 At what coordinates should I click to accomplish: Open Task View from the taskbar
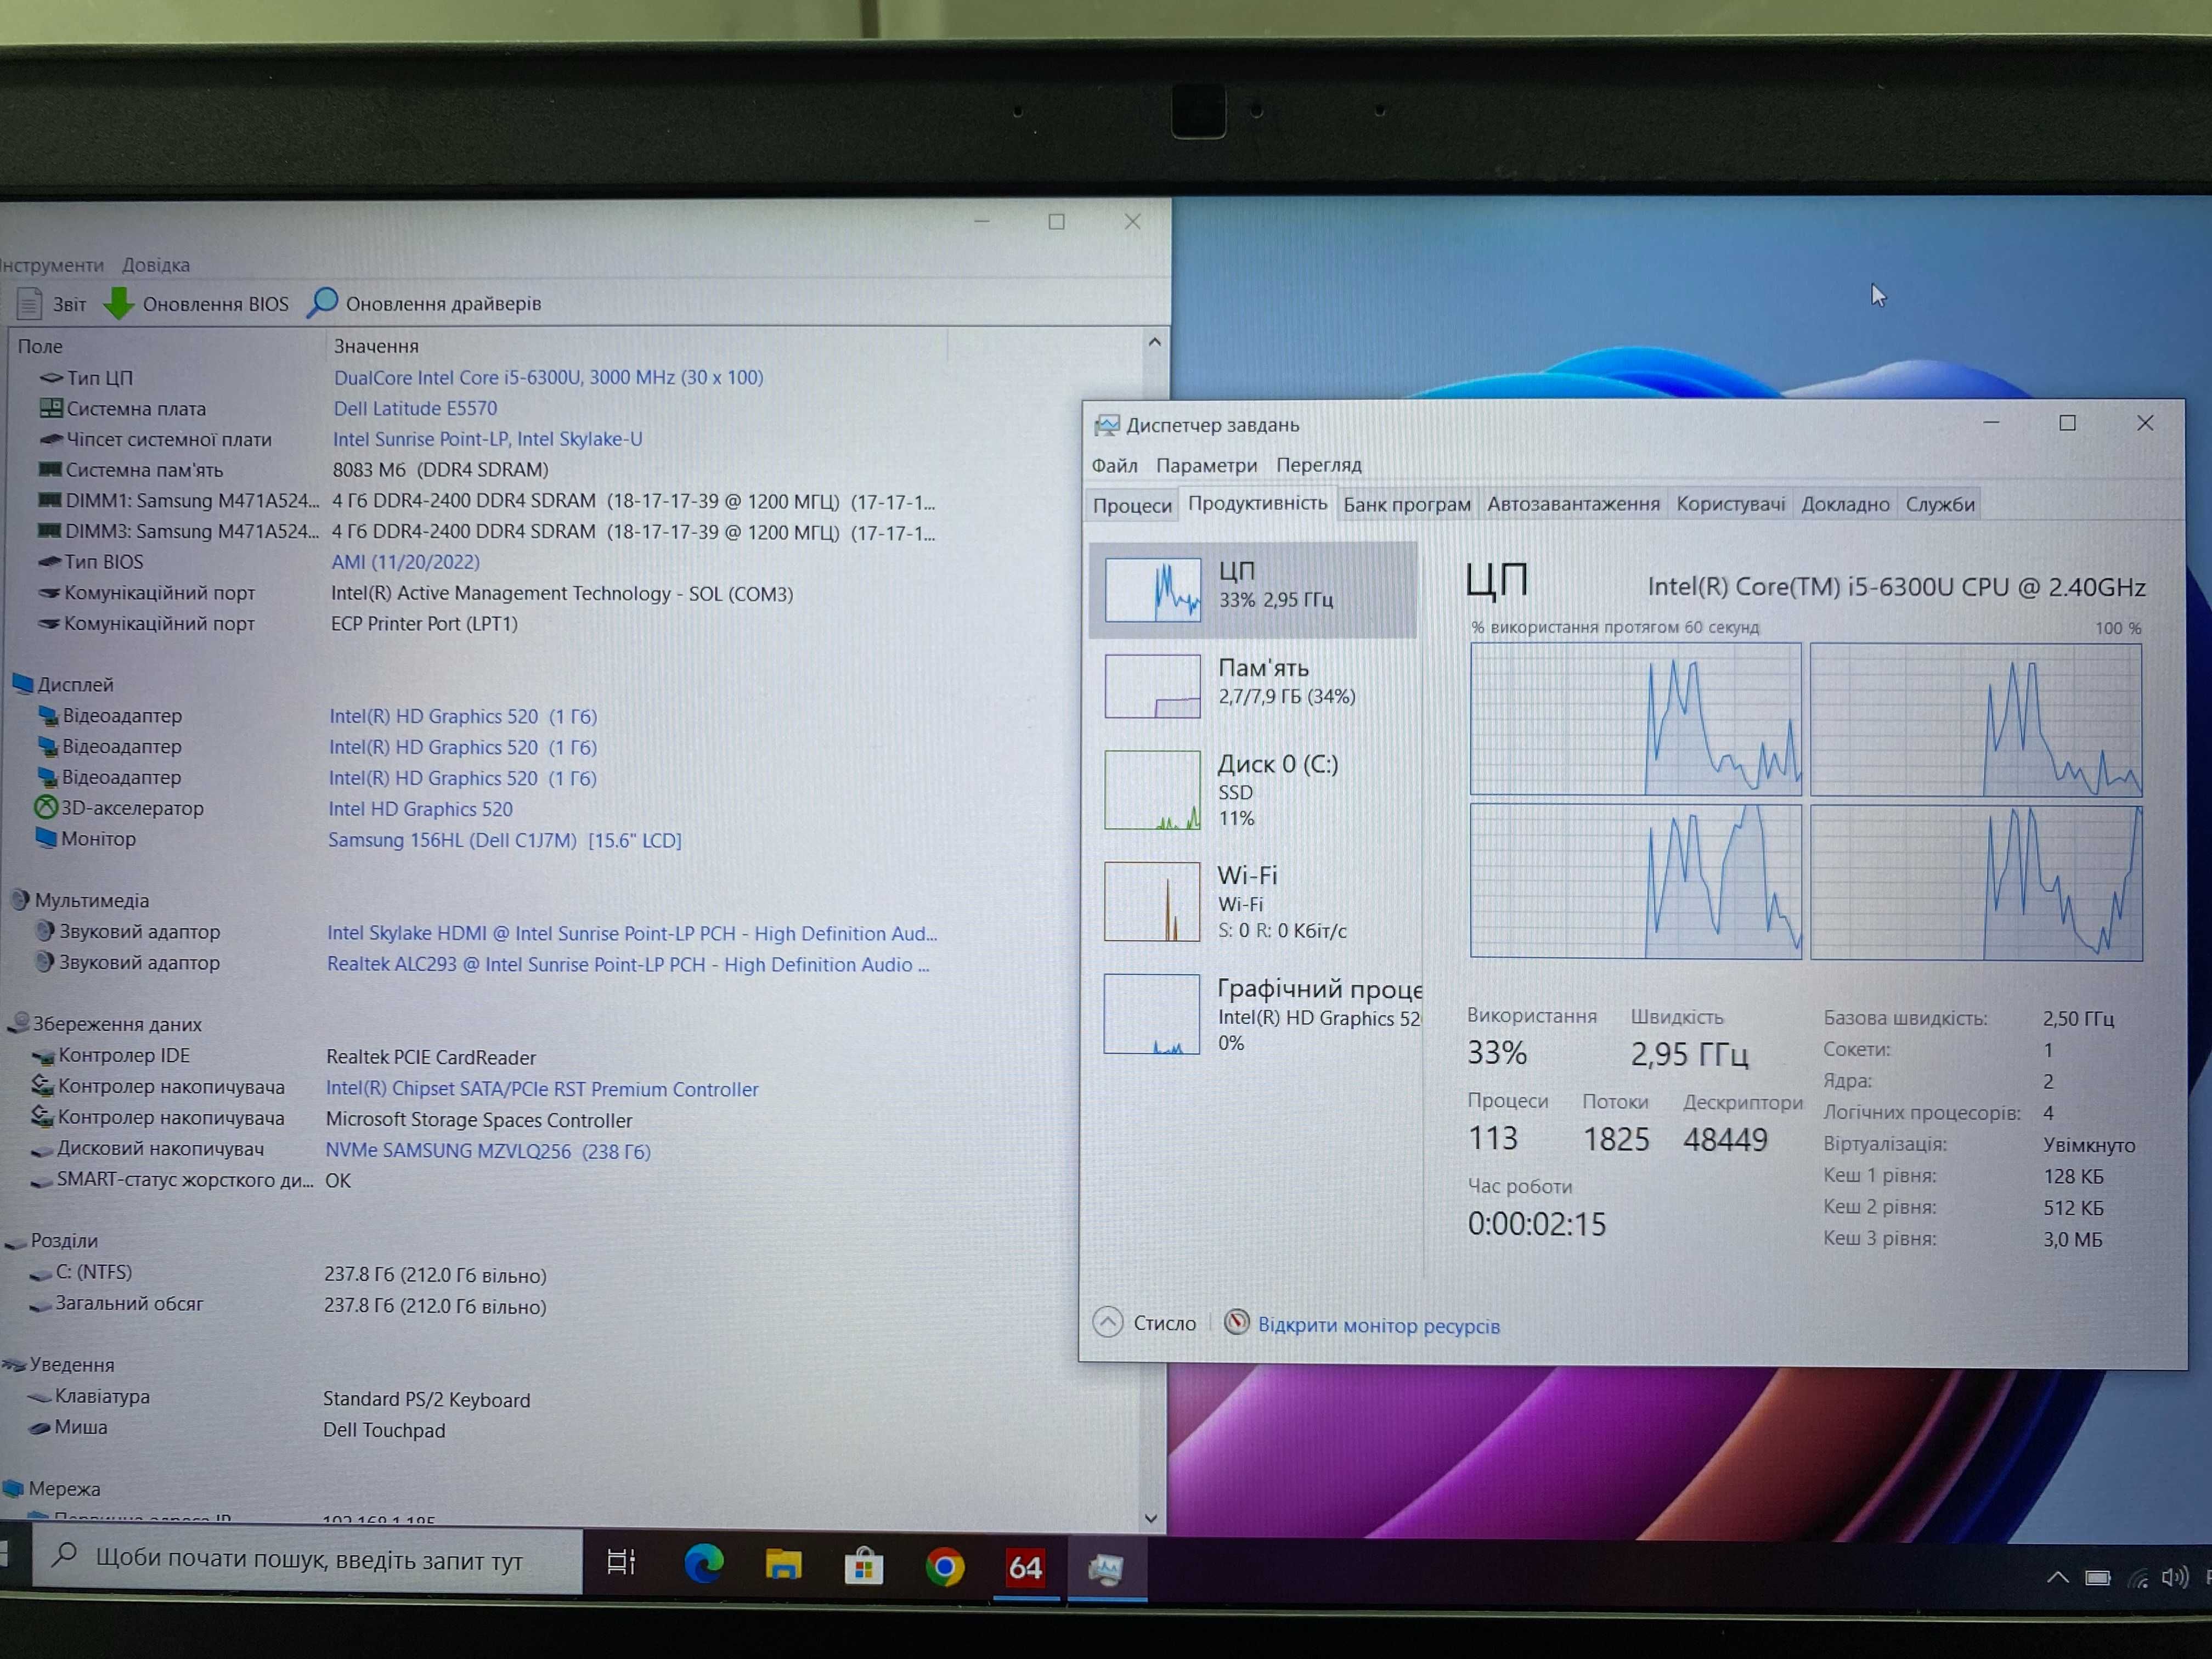(621, 1562)
